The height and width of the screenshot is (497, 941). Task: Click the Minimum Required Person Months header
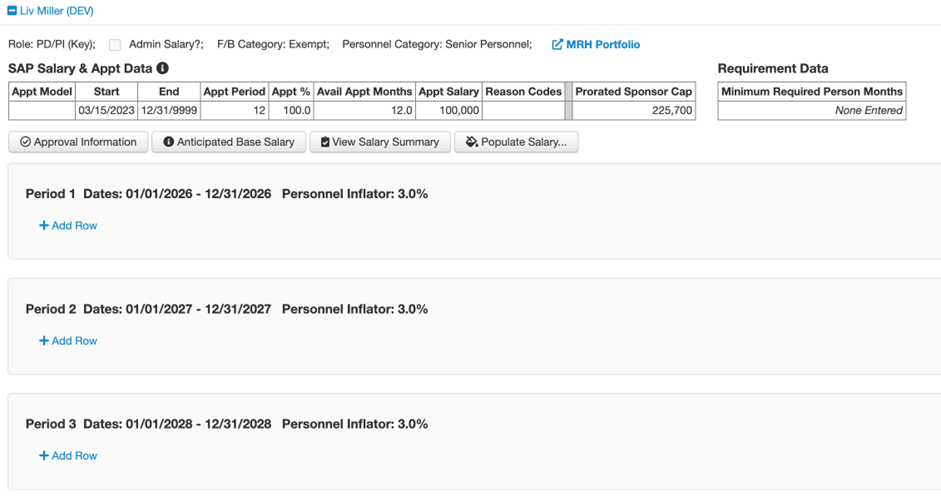tap(811, 92)
